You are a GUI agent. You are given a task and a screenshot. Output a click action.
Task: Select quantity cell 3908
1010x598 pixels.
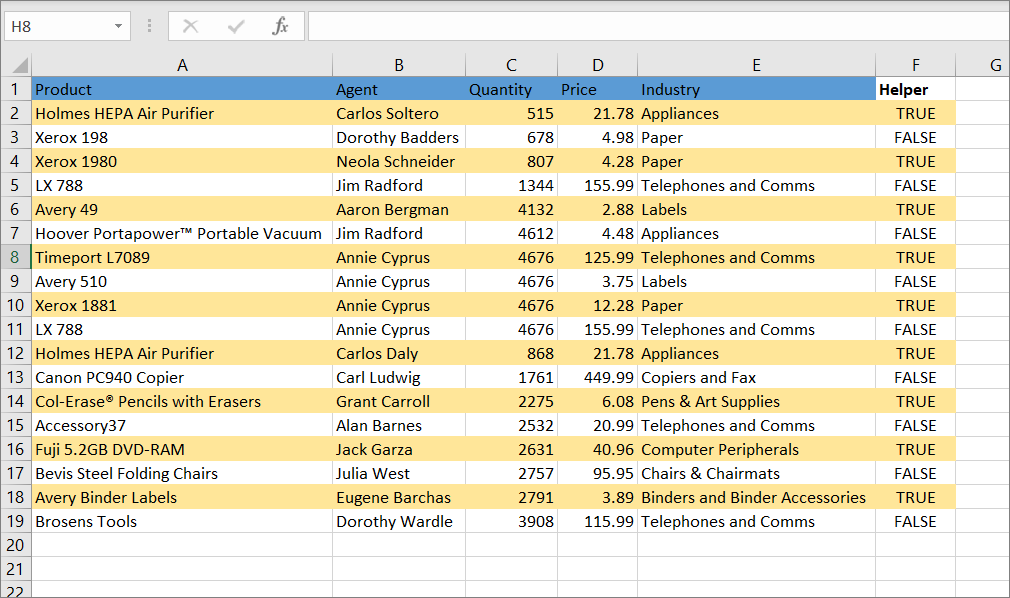(511, 521)
